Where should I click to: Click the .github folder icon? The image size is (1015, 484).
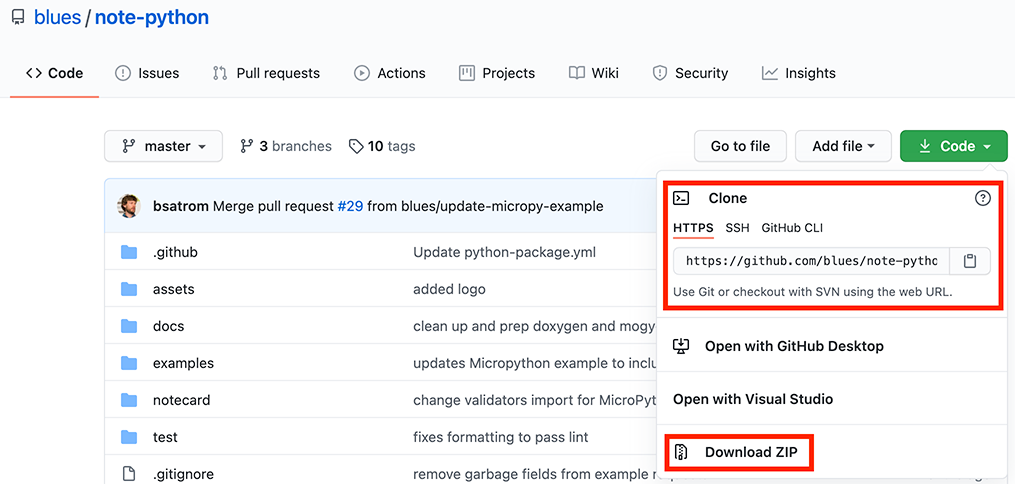[x=129, y=252]
